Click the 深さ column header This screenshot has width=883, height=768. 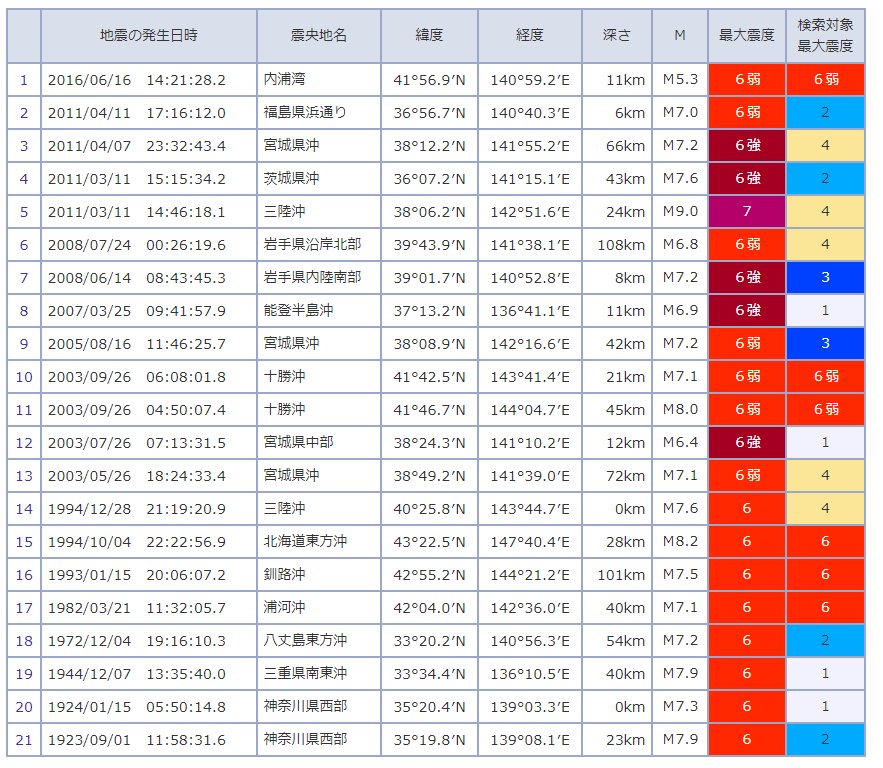click(x=617, y=35)
